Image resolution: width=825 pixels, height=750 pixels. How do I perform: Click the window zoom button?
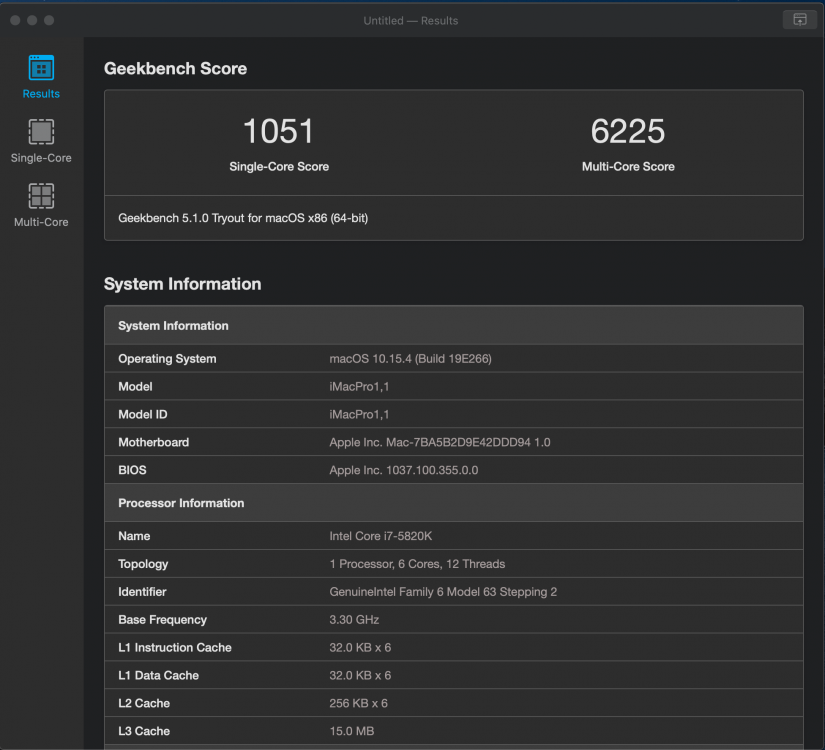(49, 20)
